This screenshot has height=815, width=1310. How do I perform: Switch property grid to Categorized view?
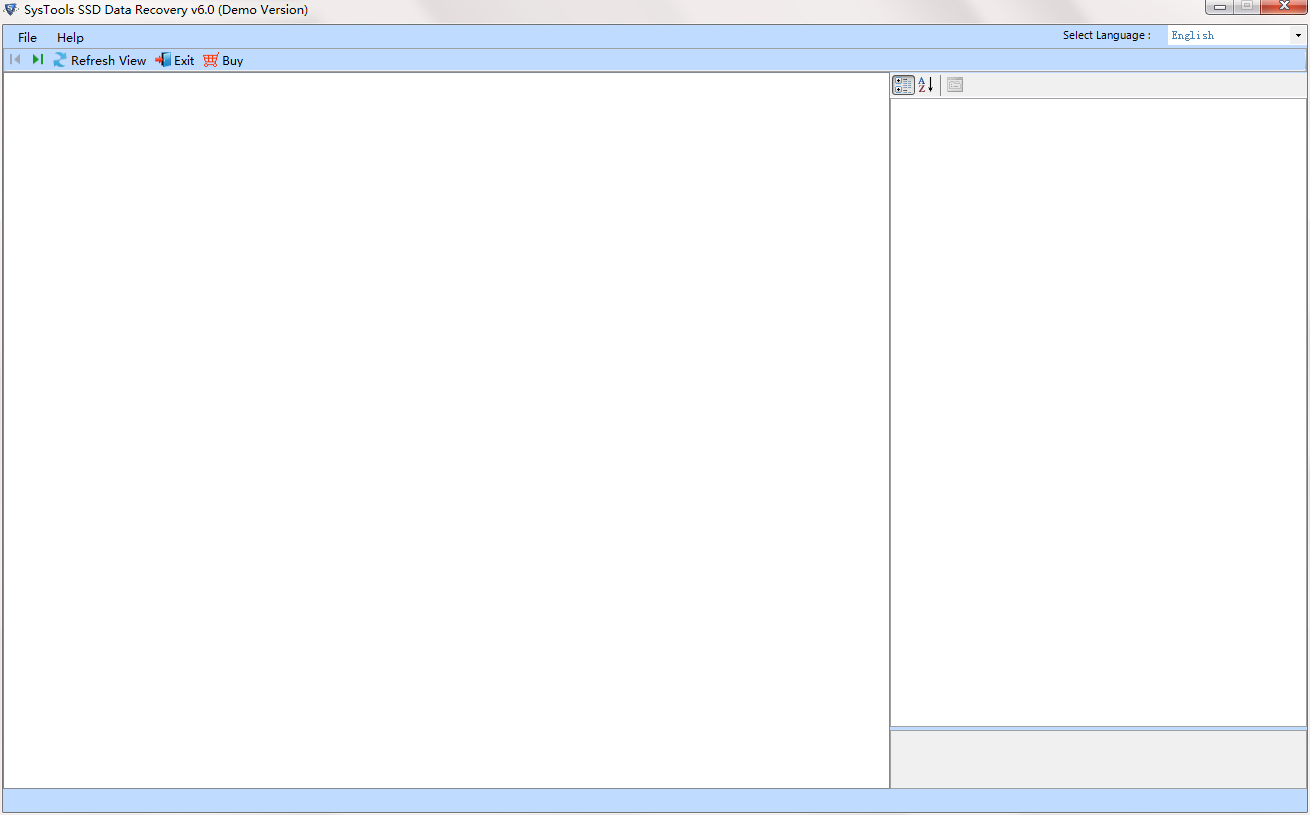(x=903, y=85)
